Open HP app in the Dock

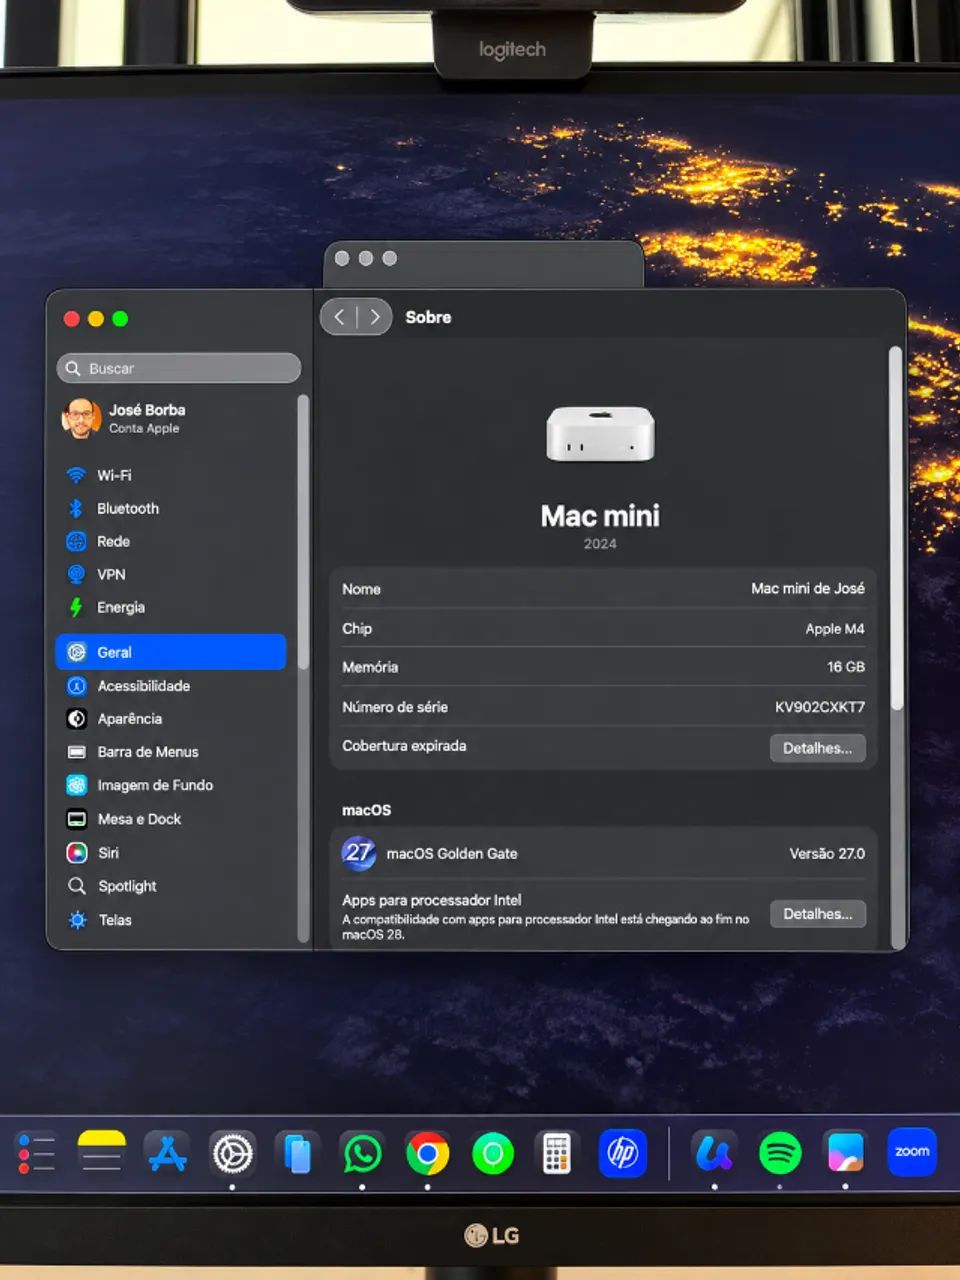622,1154
